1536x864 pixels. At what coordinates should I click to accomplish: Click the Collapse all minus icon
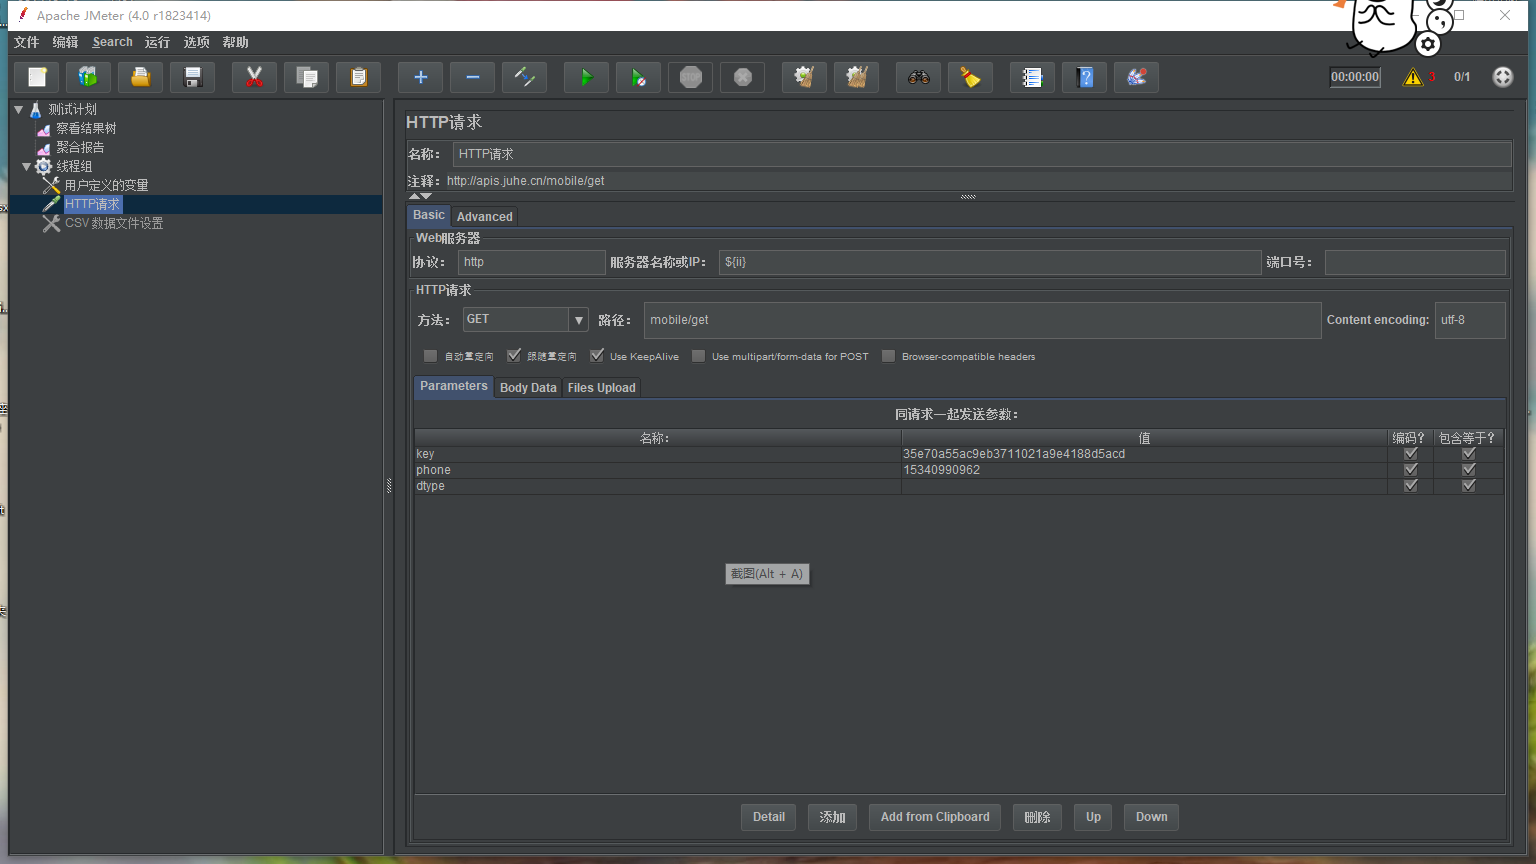tap(472, 77)
